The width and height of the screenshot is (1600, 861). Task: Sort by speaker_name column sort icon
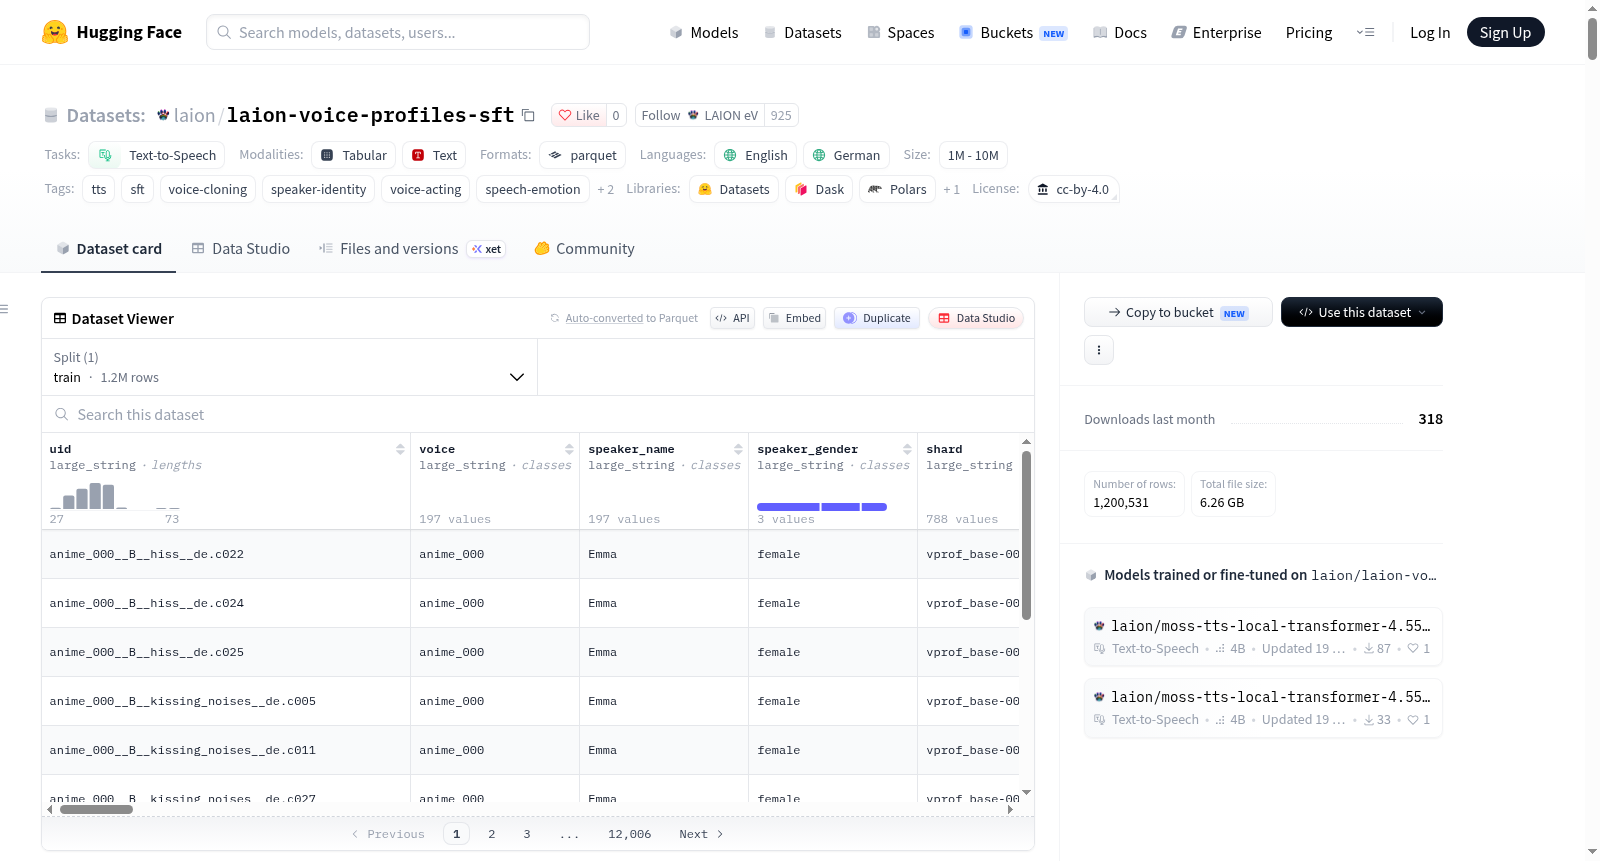tap(738, 449)
